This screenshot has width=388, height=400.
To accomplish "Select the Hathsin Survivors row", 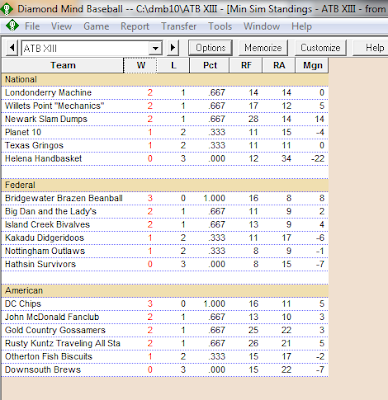I will 165,264.
